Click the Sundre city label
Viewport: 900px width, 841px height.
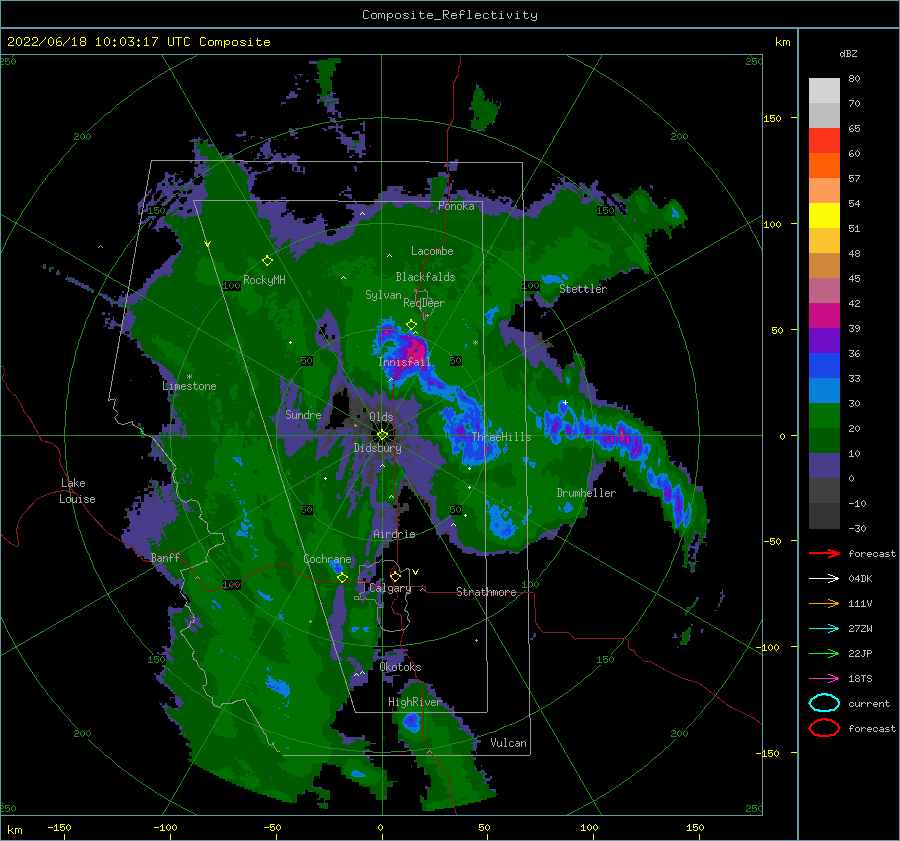tap(303, 414)
